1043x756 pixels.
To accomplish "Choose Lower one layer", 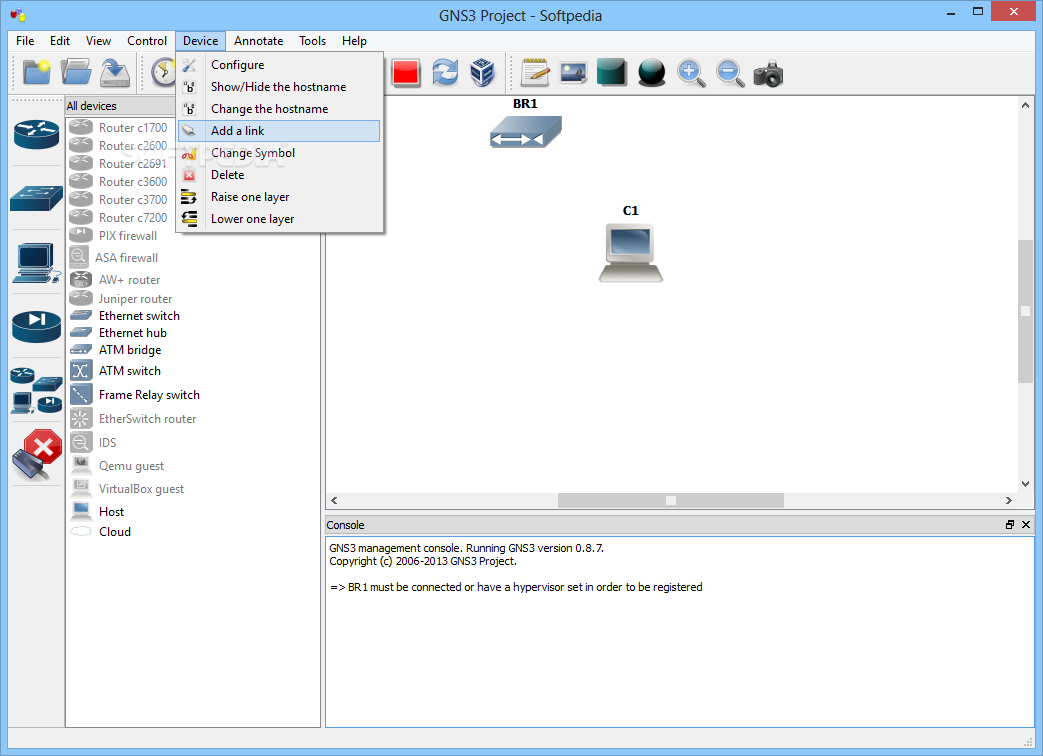I will click(x=279, y=219).
